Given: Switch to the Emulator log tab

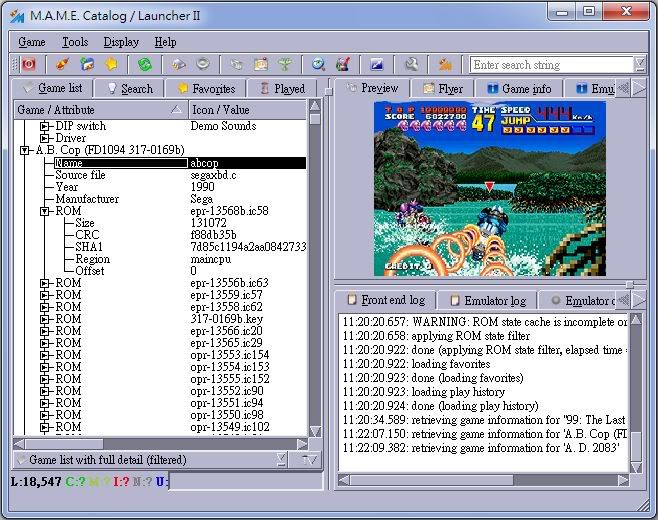Looking at the screenshot, I should click(488, 301).
